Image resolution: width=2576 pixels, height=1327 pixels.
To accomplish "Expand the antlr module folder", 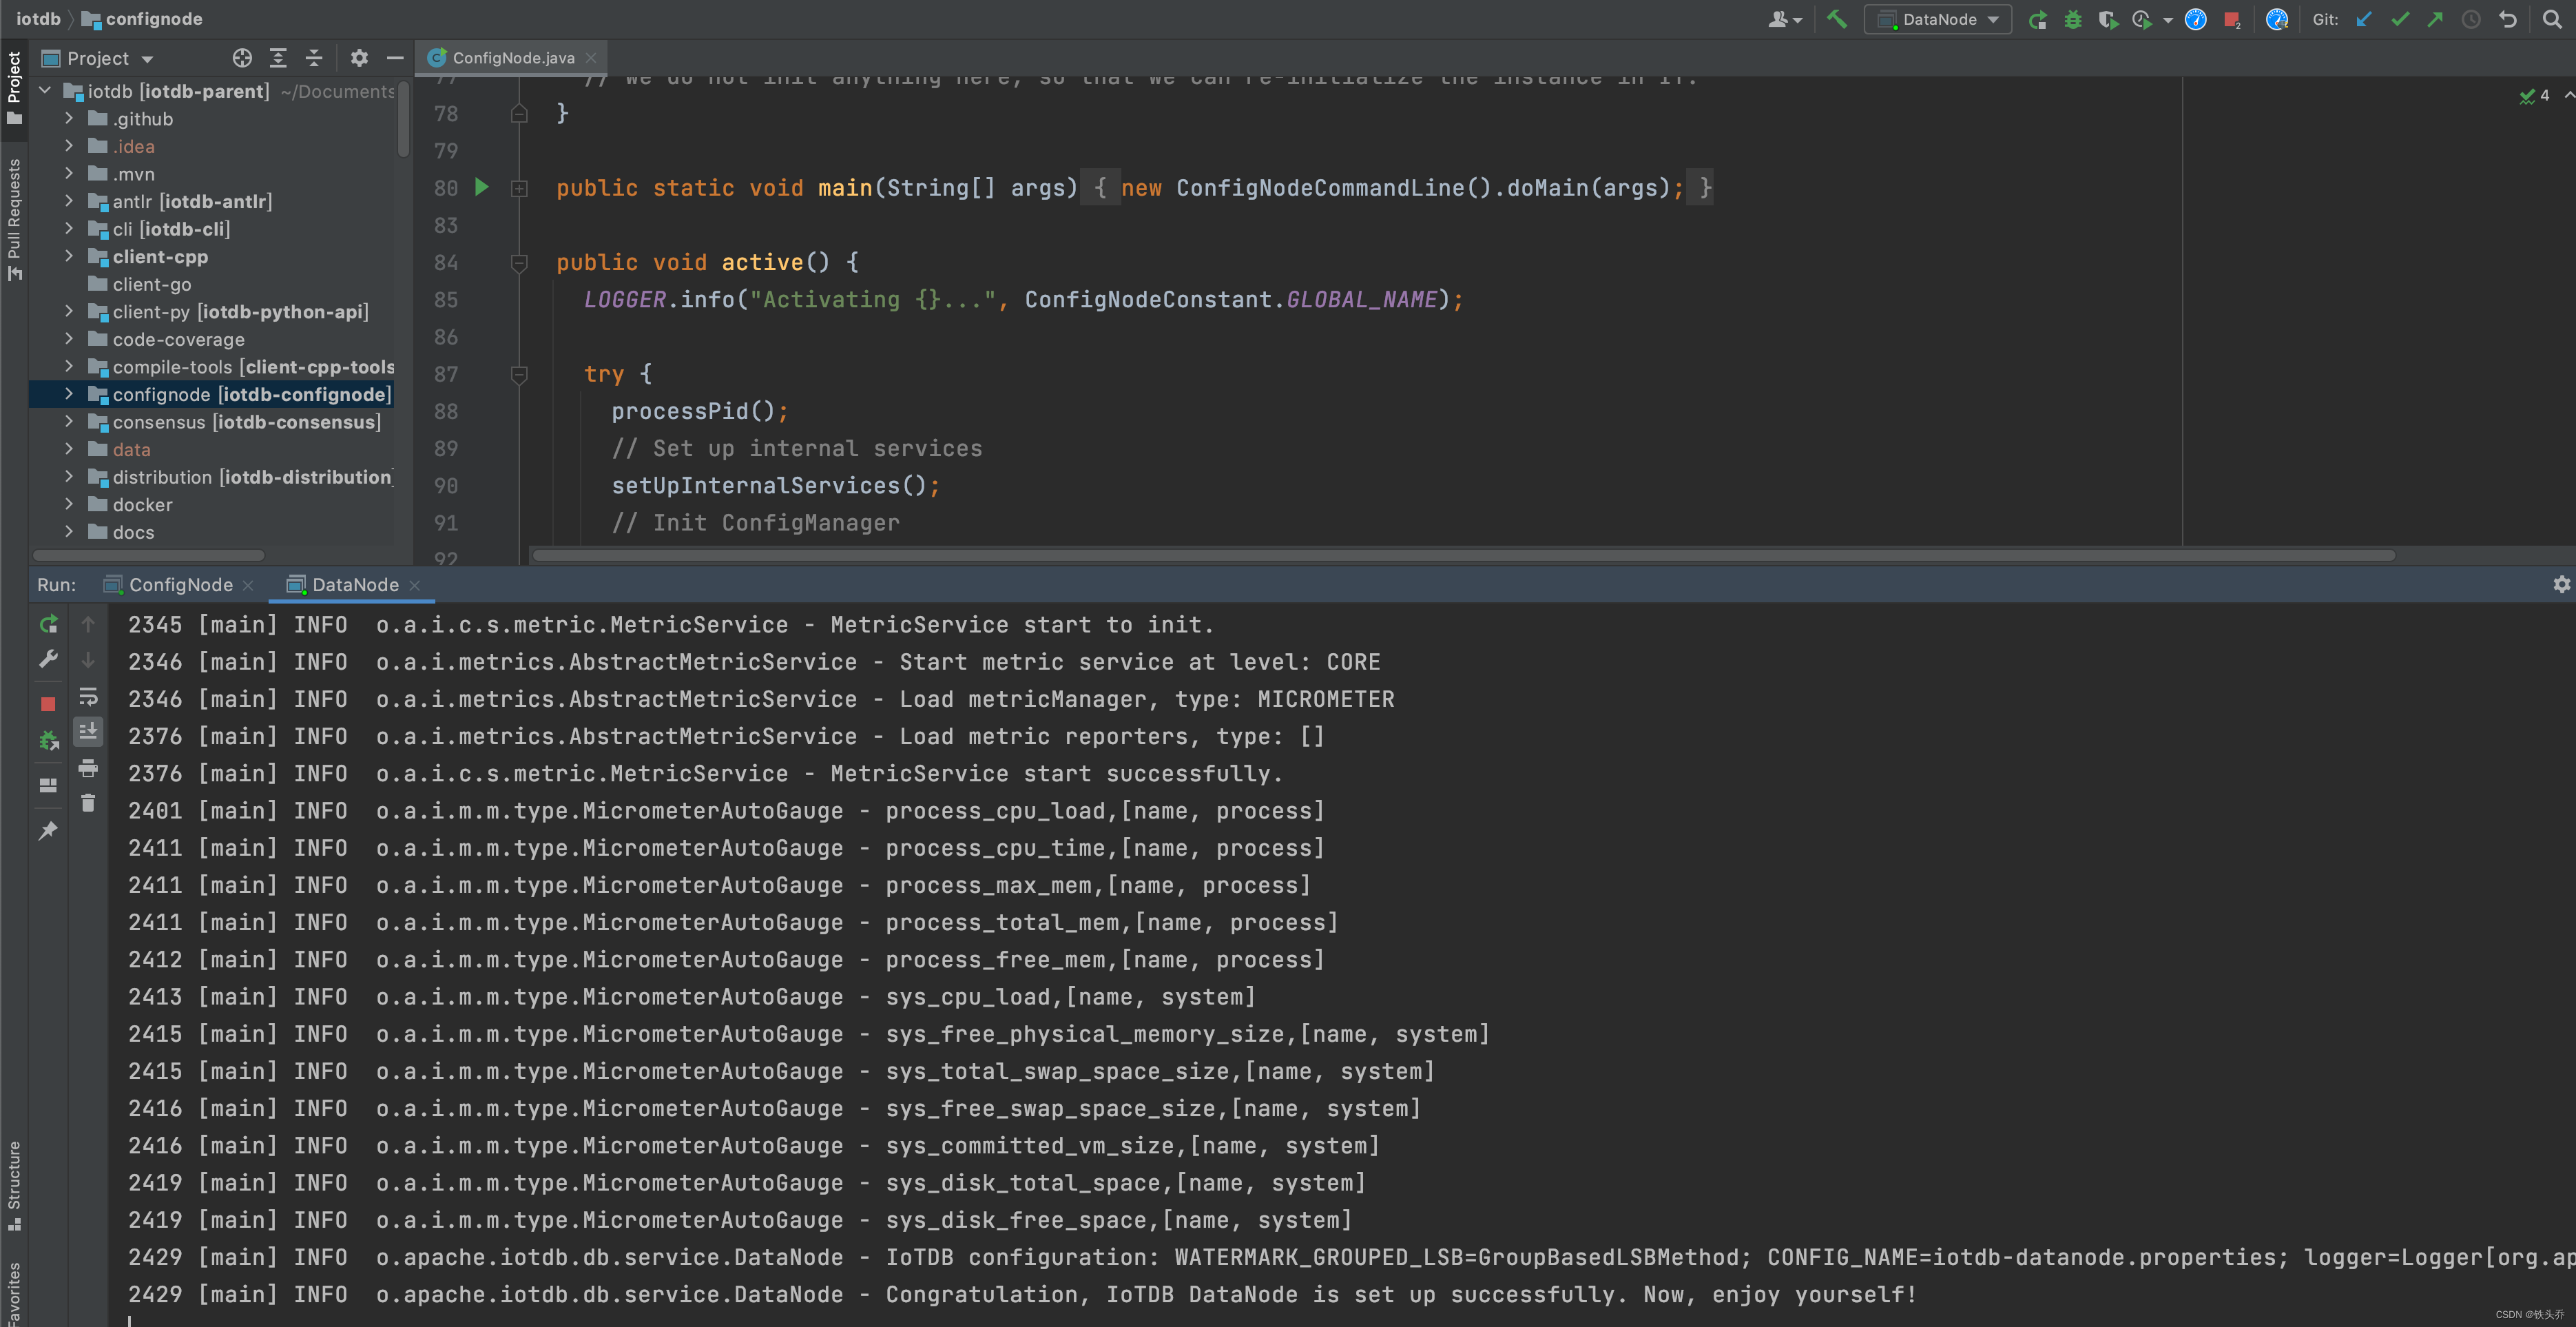I will click(x=69, y=201).
